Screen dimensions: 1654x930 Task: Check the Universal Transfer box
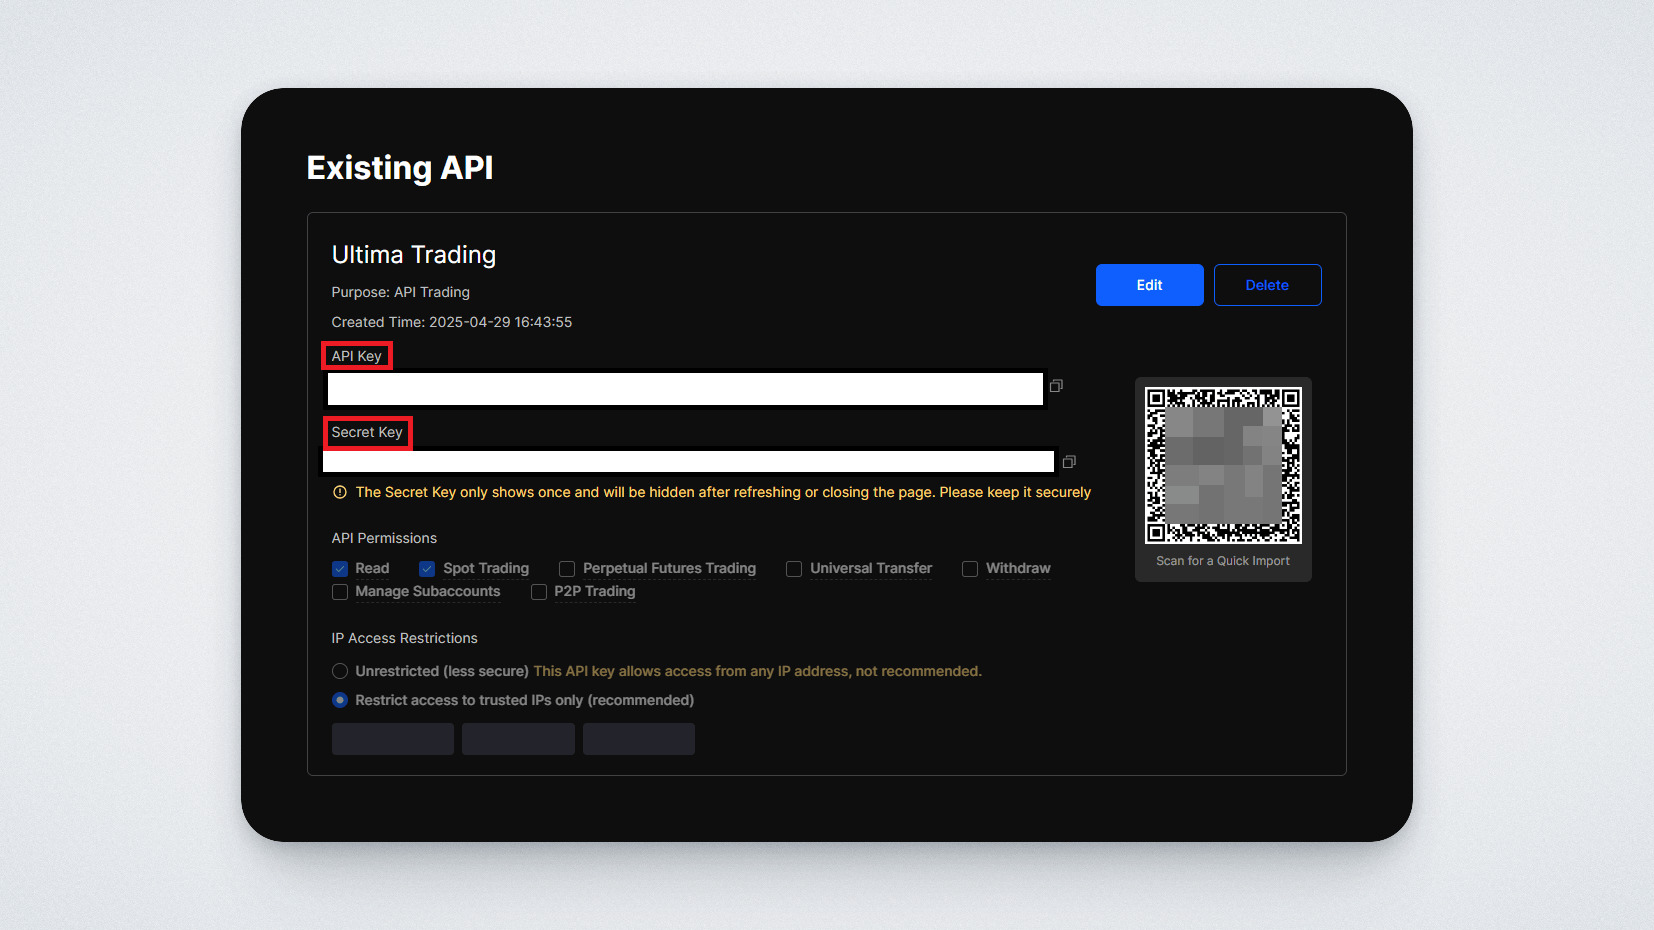tap(794, 569)
